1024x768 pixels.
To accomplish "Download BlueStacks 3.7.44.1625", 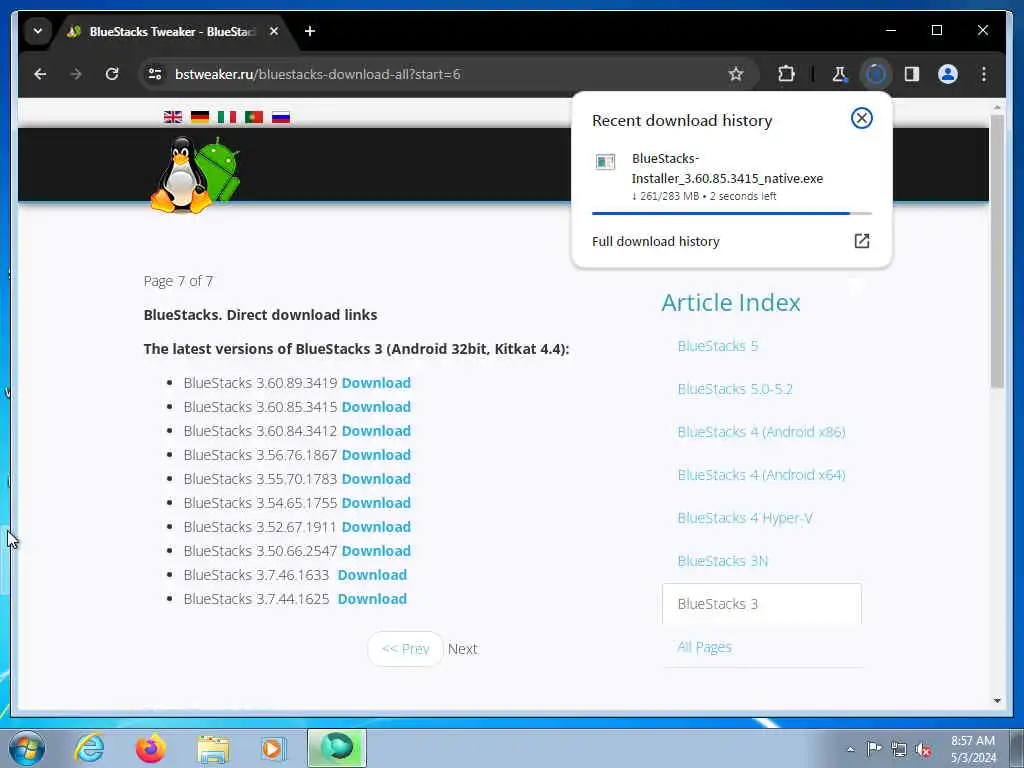I will tap(372, 599).
